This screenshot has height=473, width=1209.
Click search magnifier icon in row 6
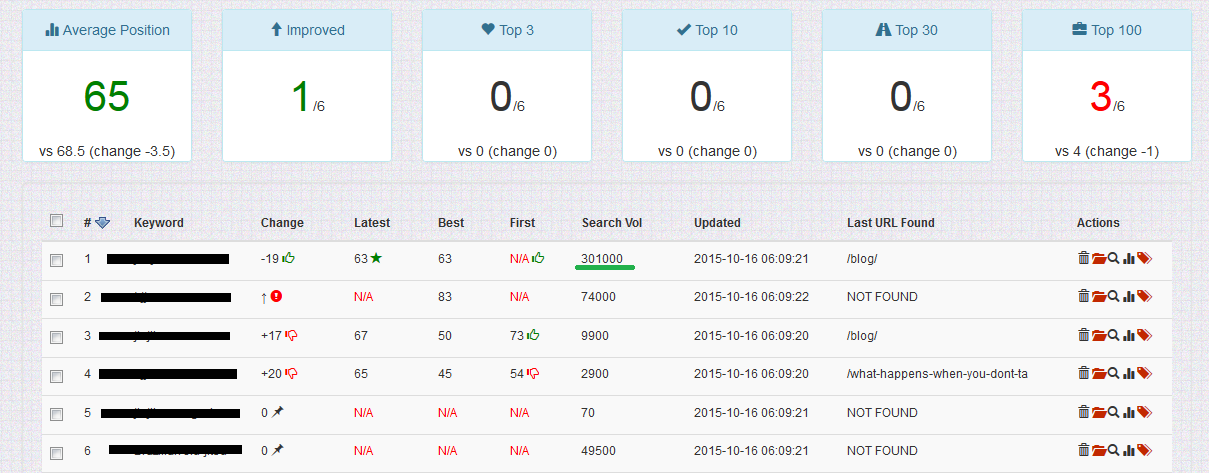click(x=1113, y=450)
